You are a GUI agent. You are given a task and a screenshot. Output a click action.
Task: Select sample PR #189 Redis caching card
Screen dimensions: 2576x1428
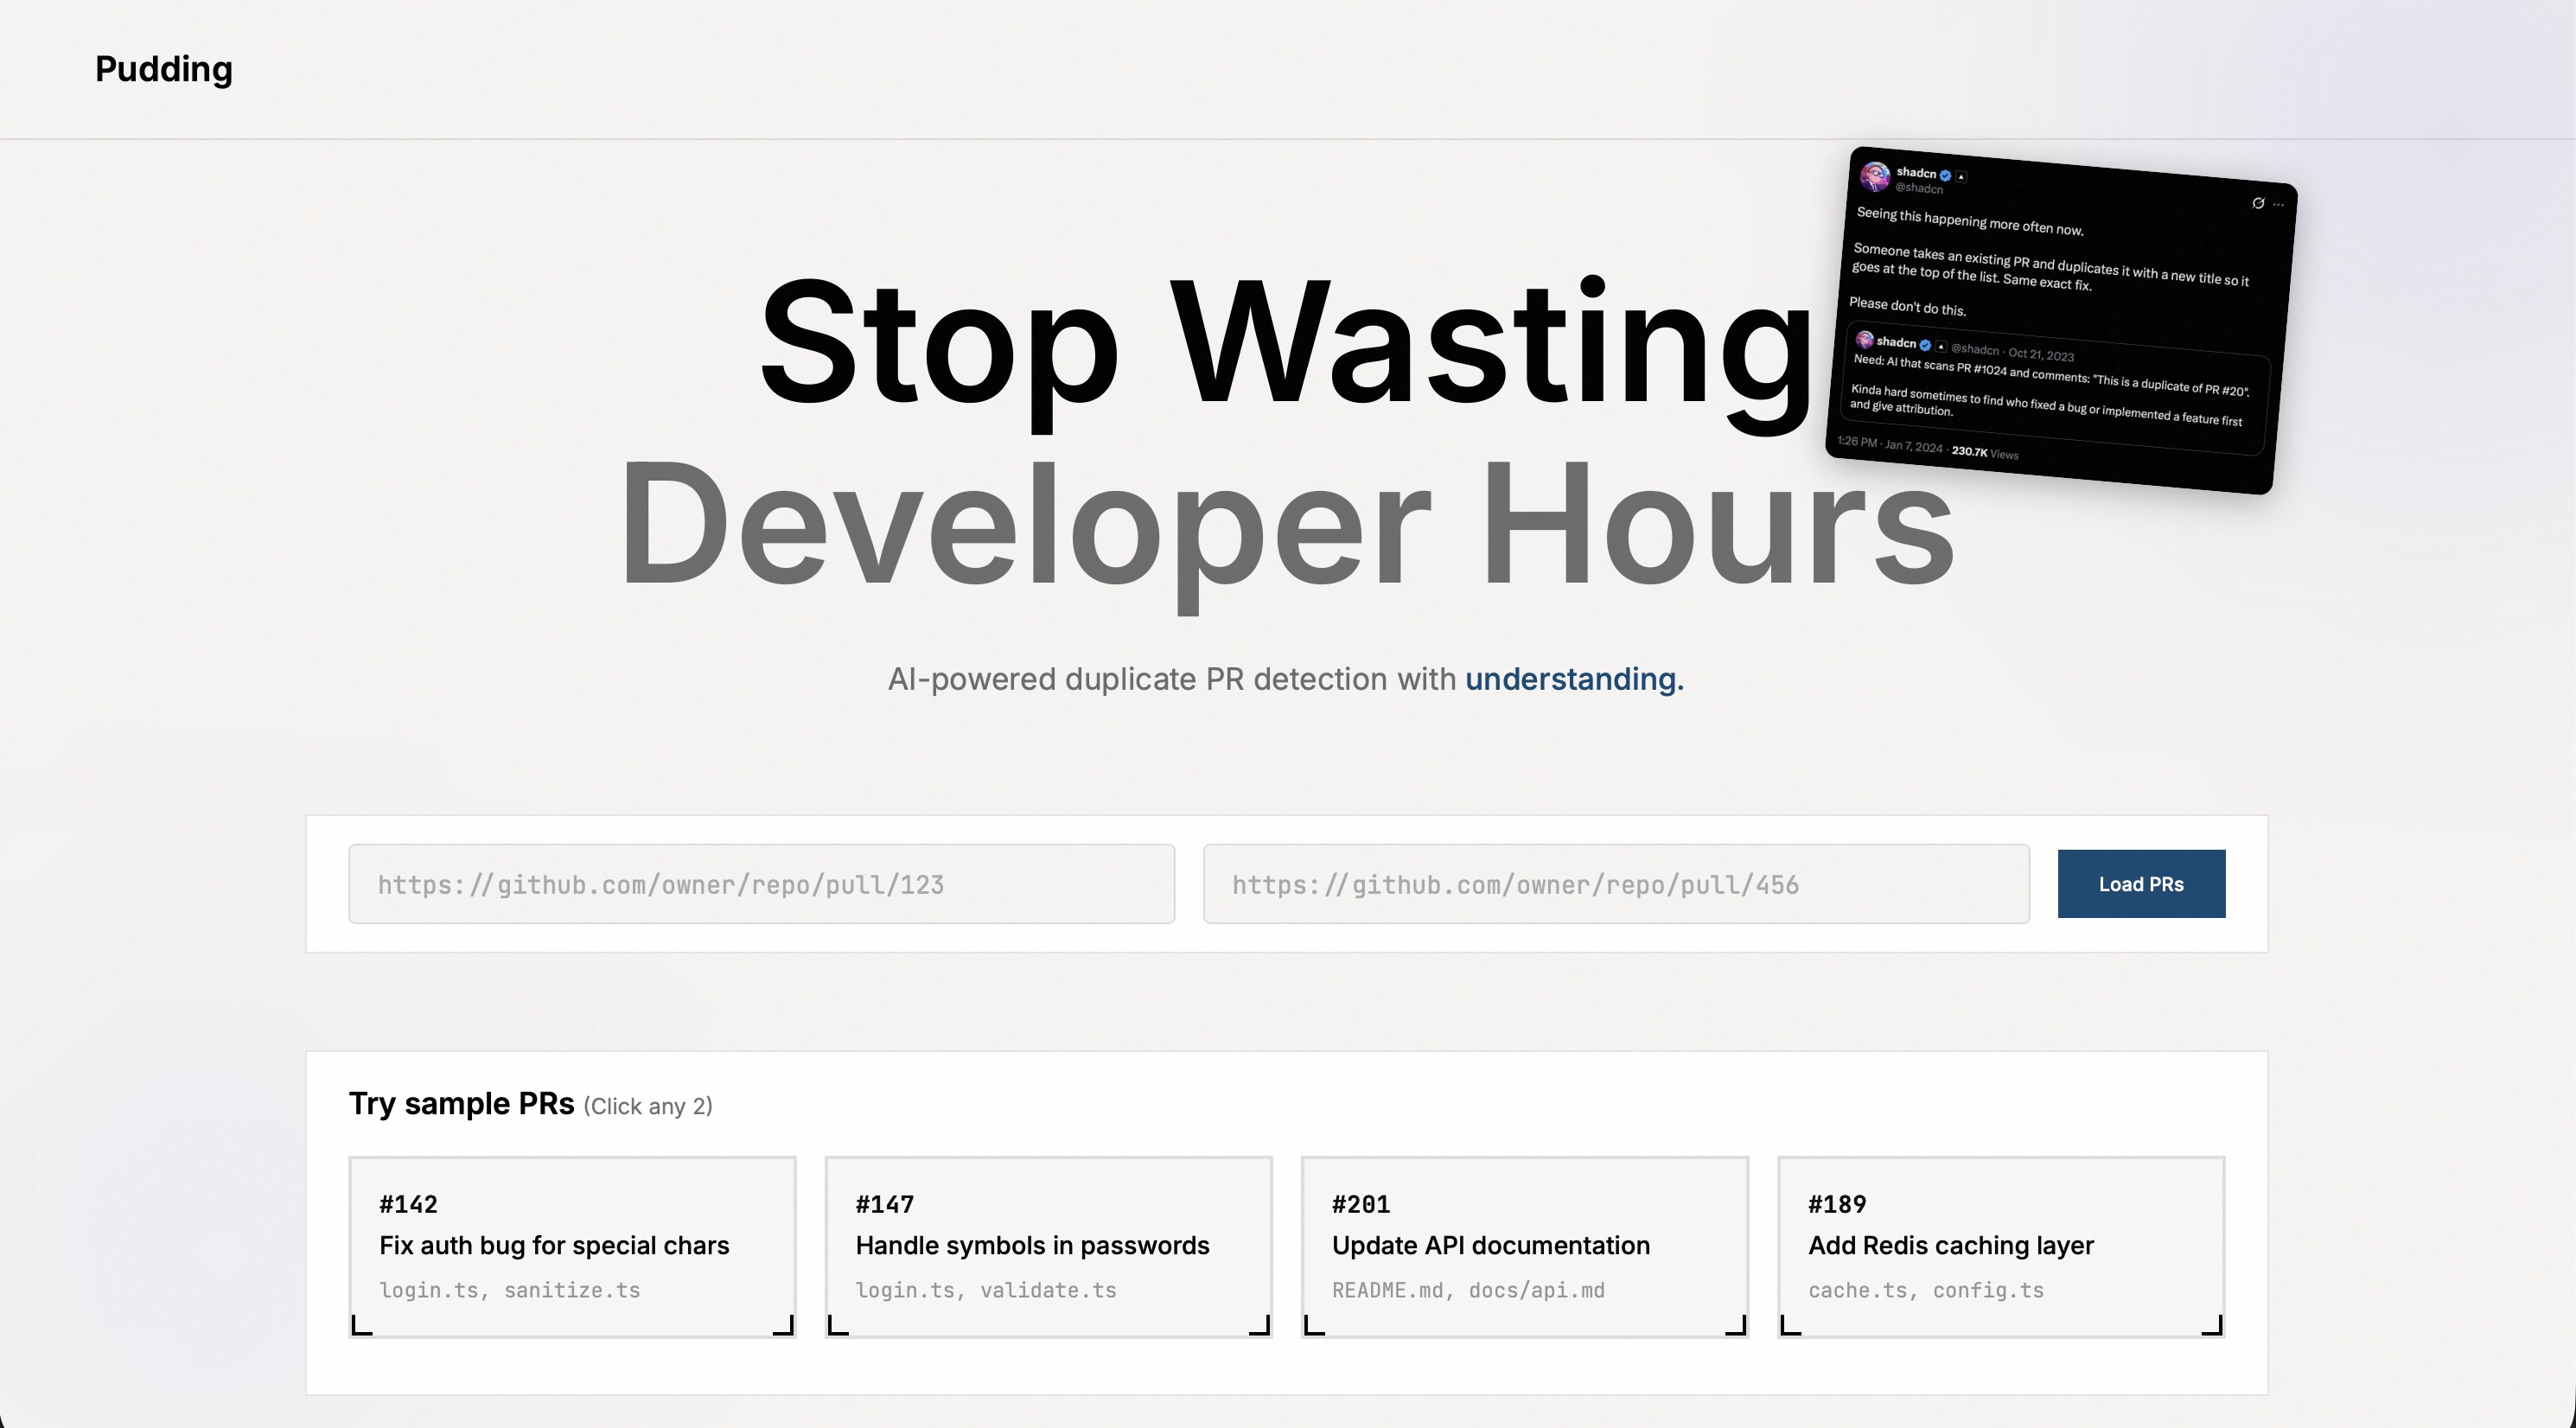(x=2000, y=1246)
